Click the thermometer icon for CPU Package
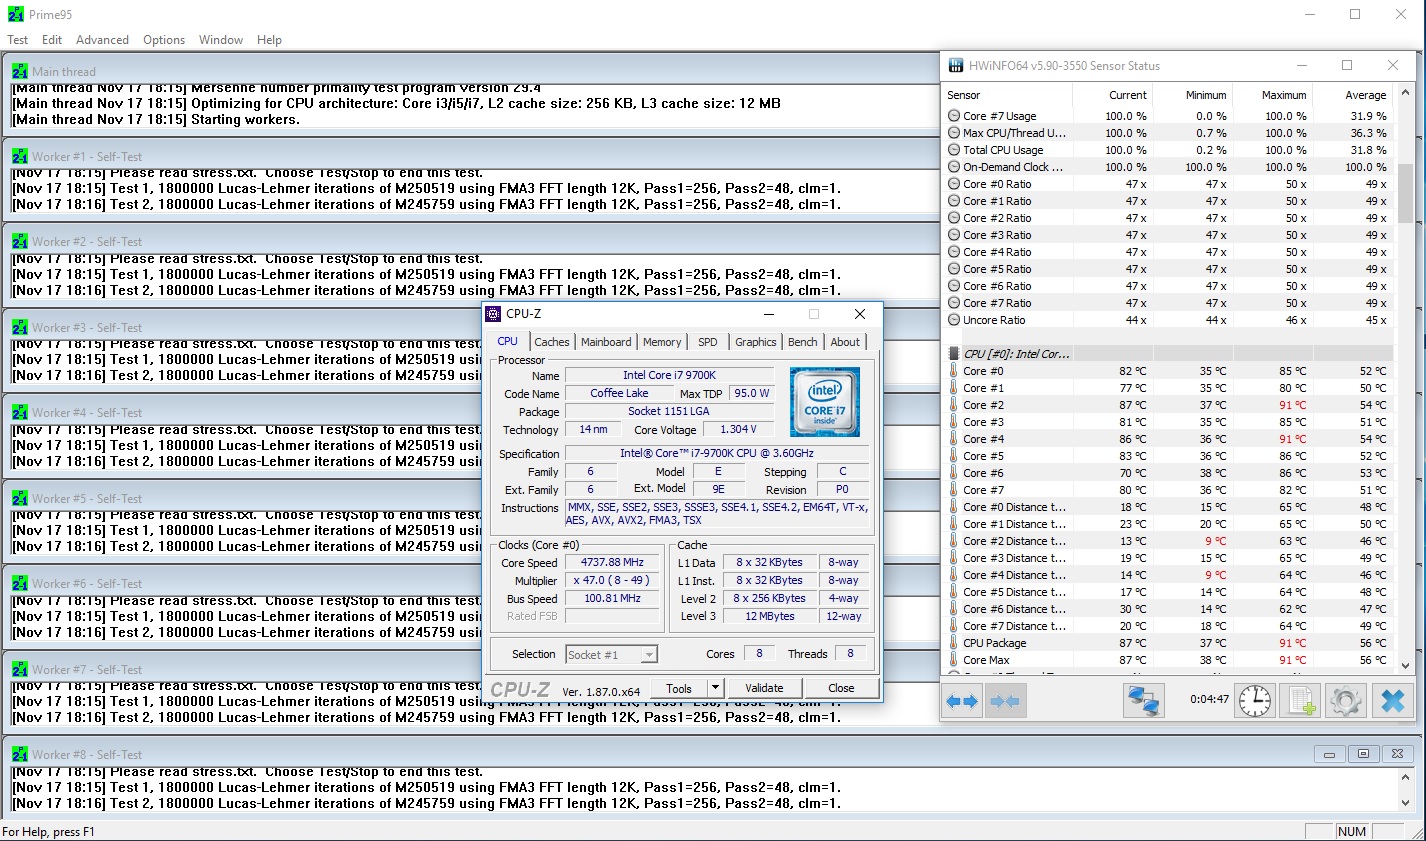1426x841 pixels. 954,643
